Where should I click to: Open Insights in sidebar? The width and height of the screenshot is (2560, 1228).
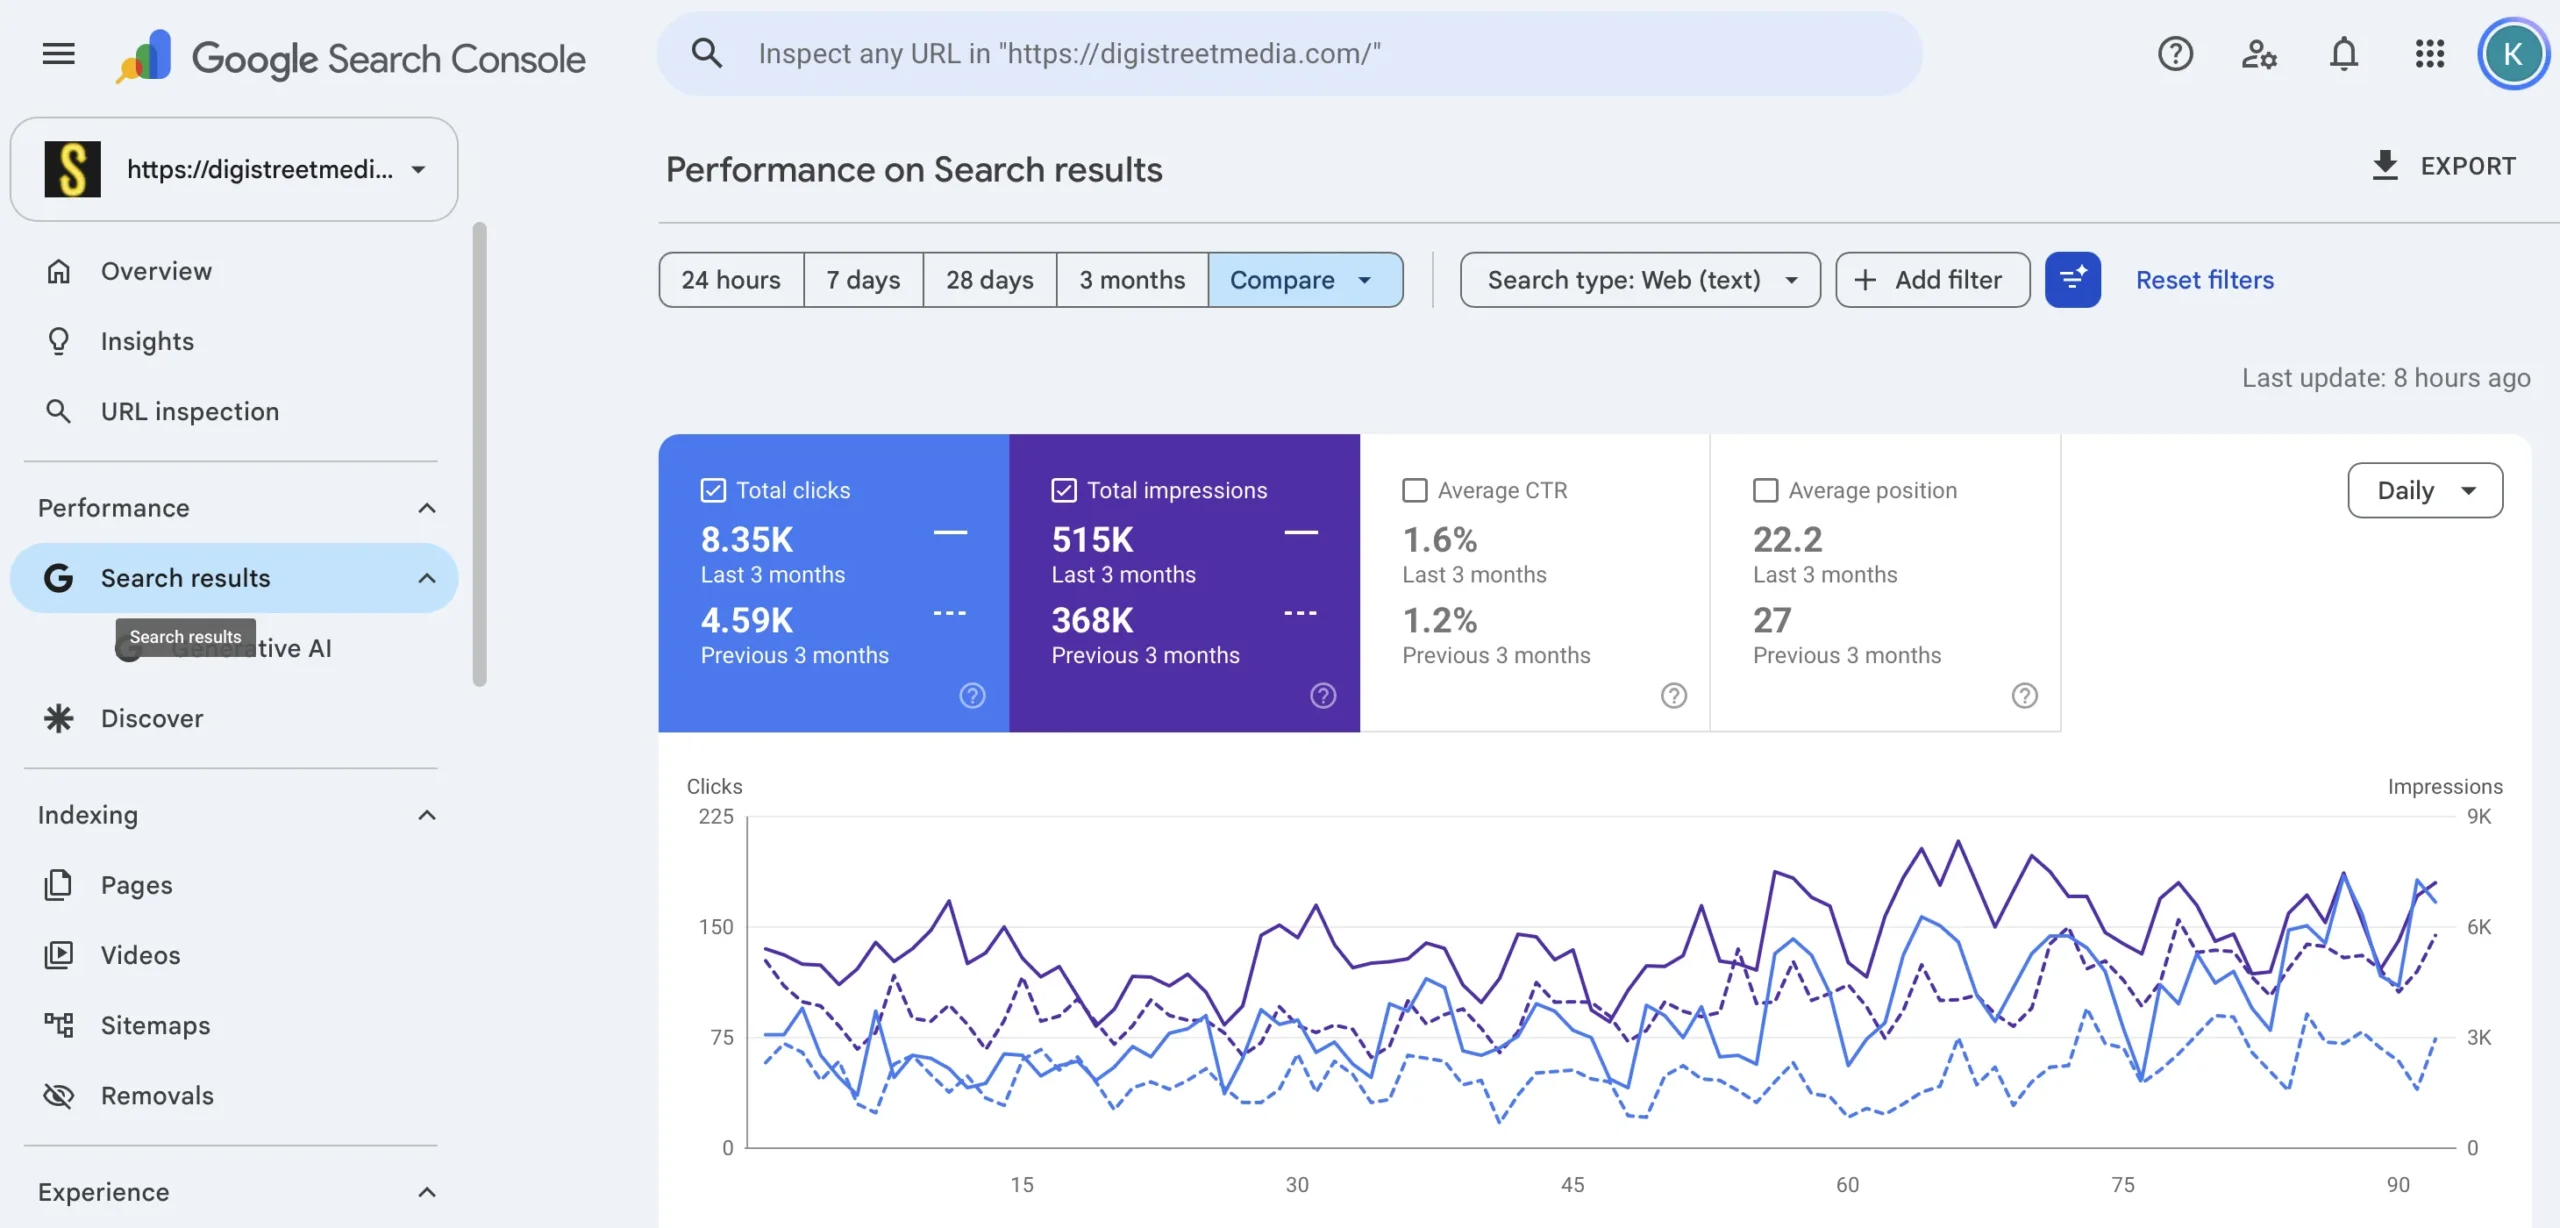point(234,341)
